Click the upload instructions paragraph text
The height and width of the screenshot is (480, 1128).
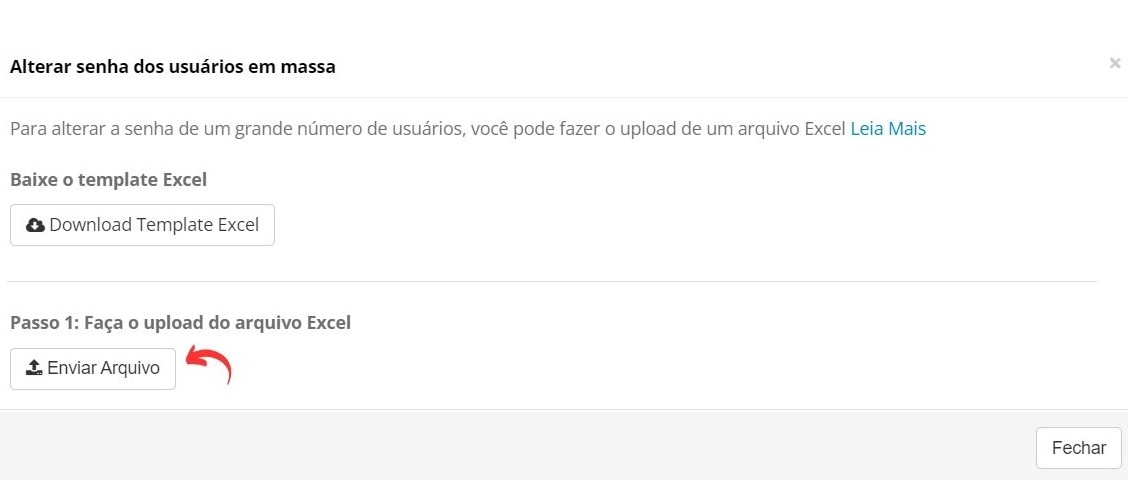429,130
